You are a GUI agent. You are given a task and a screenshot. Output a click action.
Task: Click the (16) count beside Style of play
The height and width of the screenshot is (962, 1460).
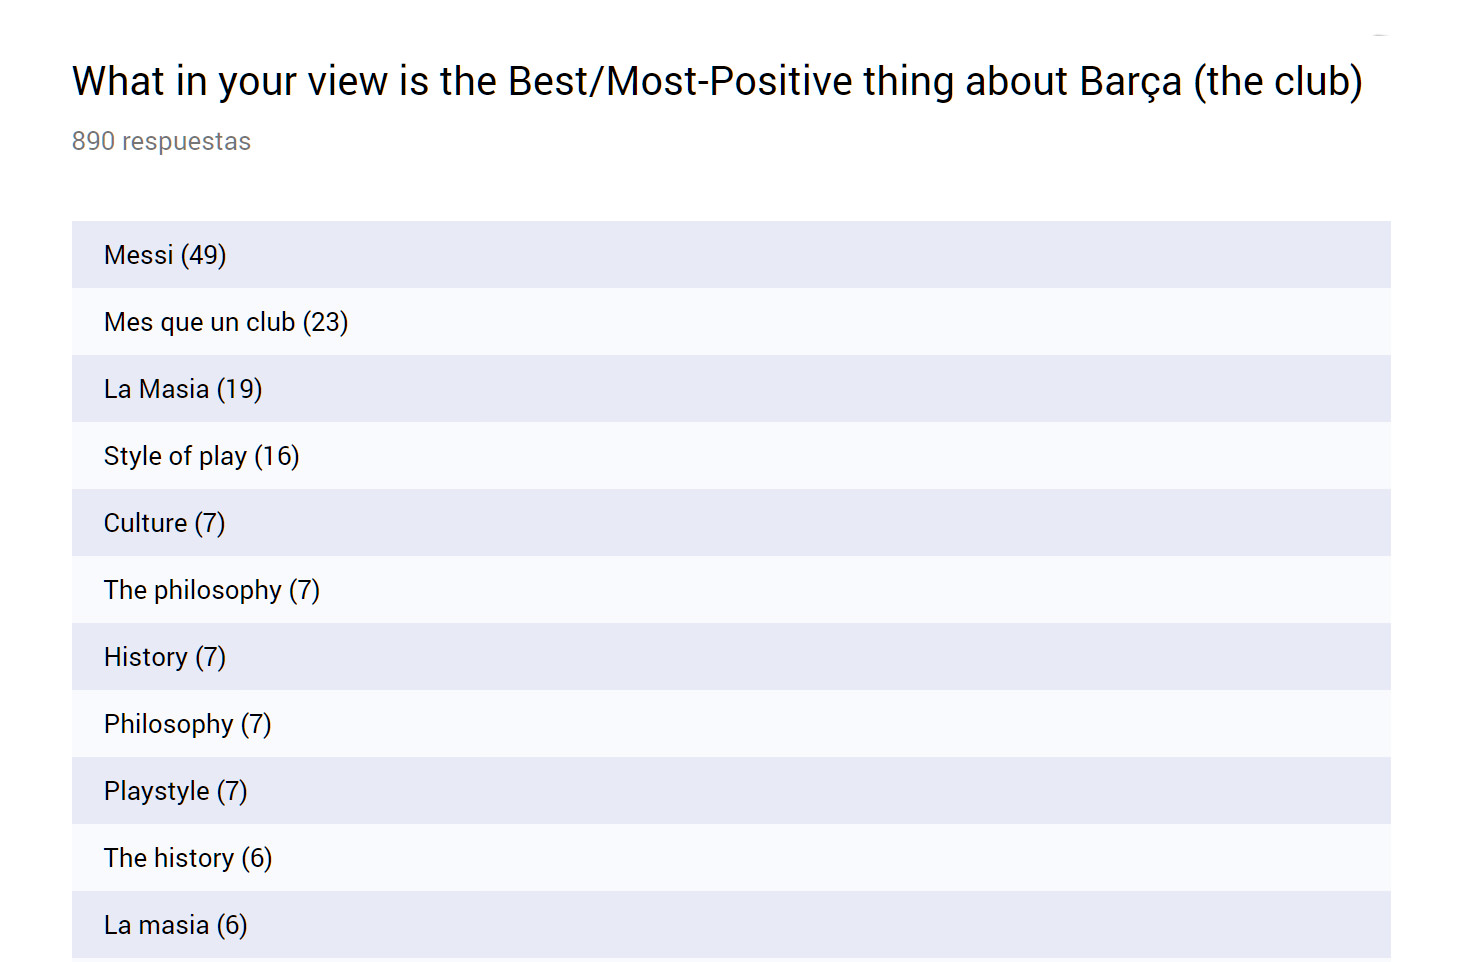(277, 456)
